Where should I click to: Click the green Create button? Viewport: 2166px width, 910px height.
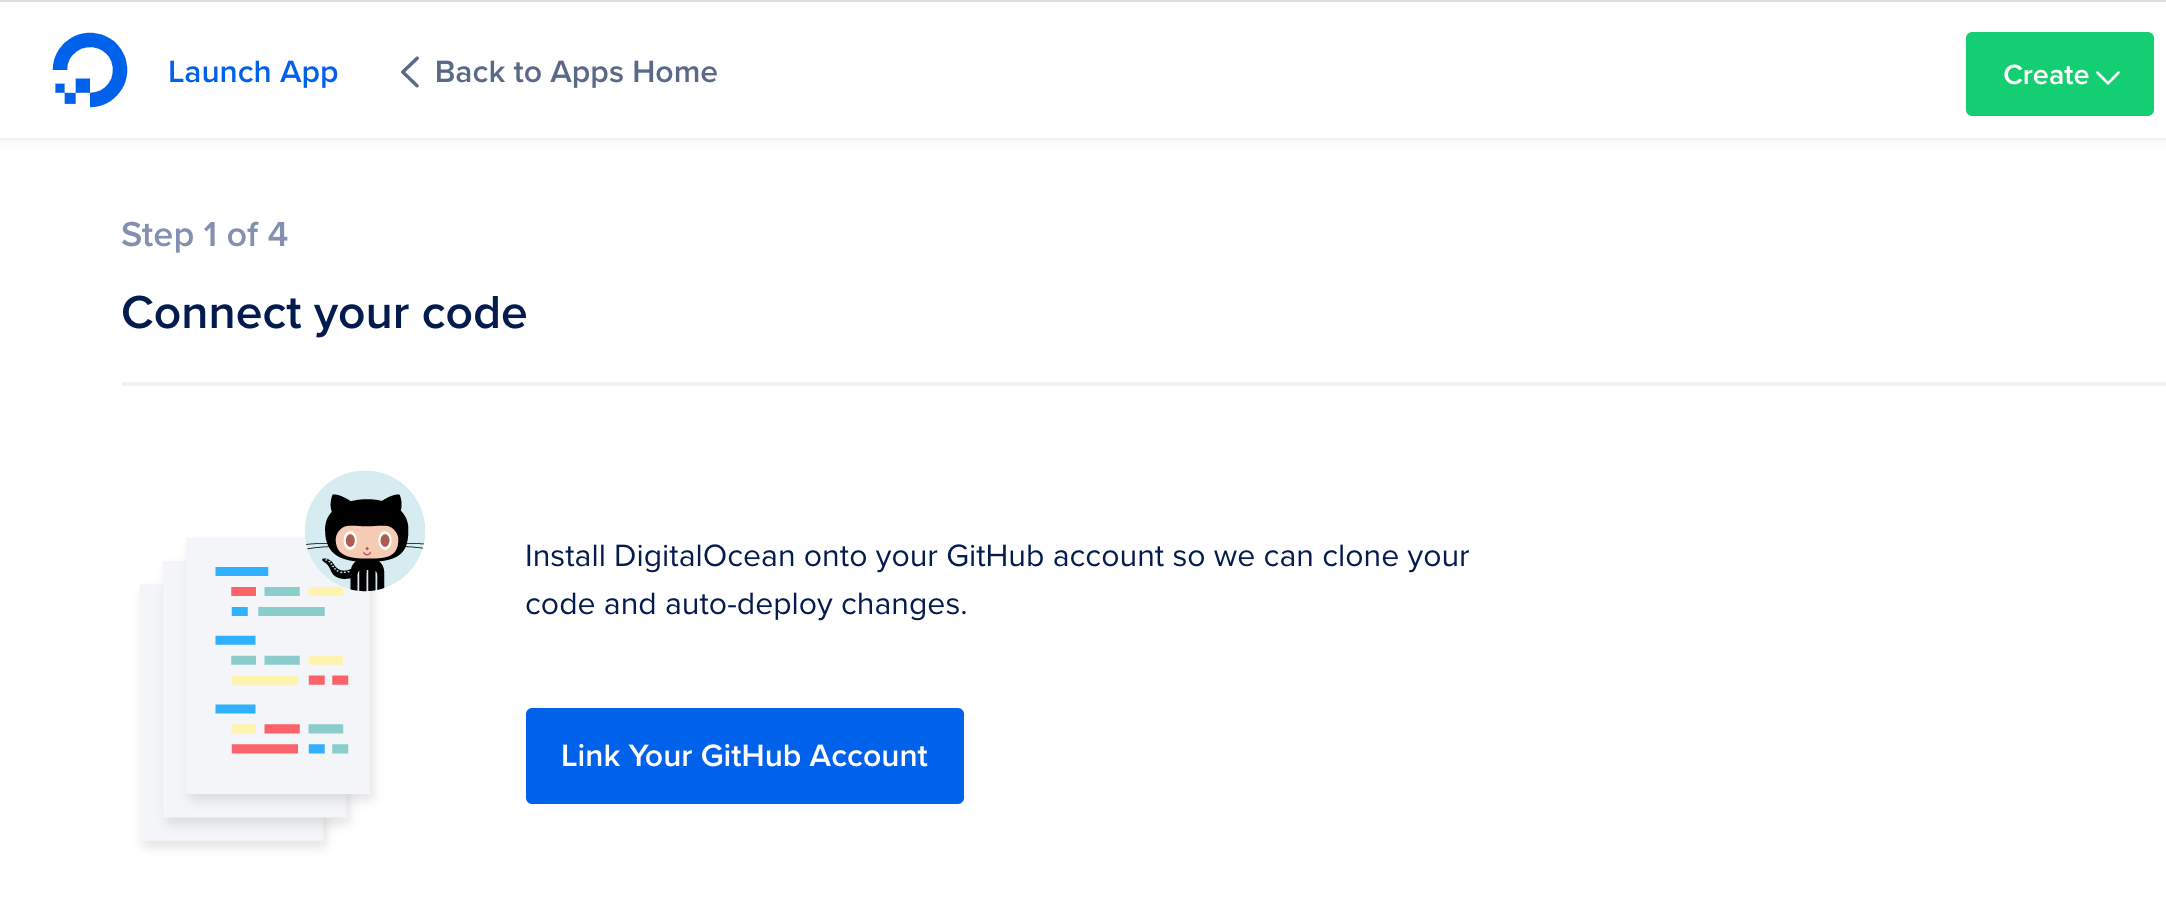(2059, 73)
